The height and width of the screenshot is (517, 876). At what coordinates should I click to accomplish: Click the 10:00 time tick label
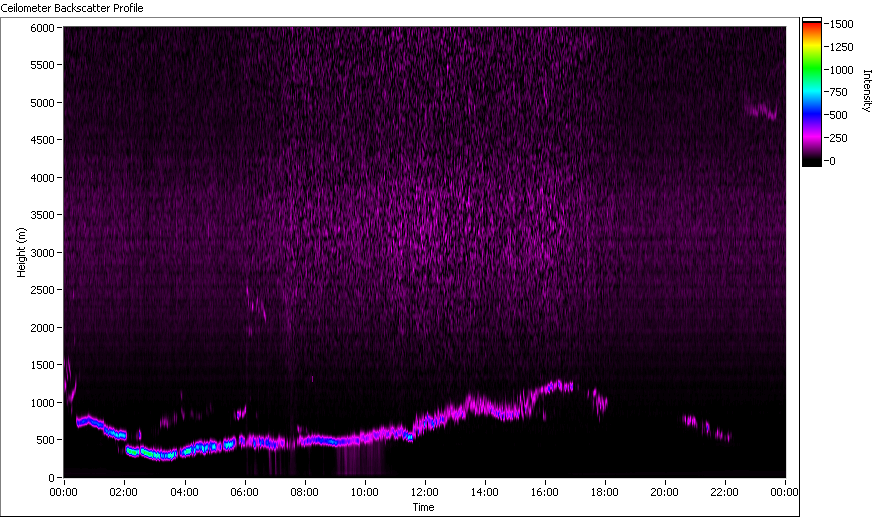(365, 492)
